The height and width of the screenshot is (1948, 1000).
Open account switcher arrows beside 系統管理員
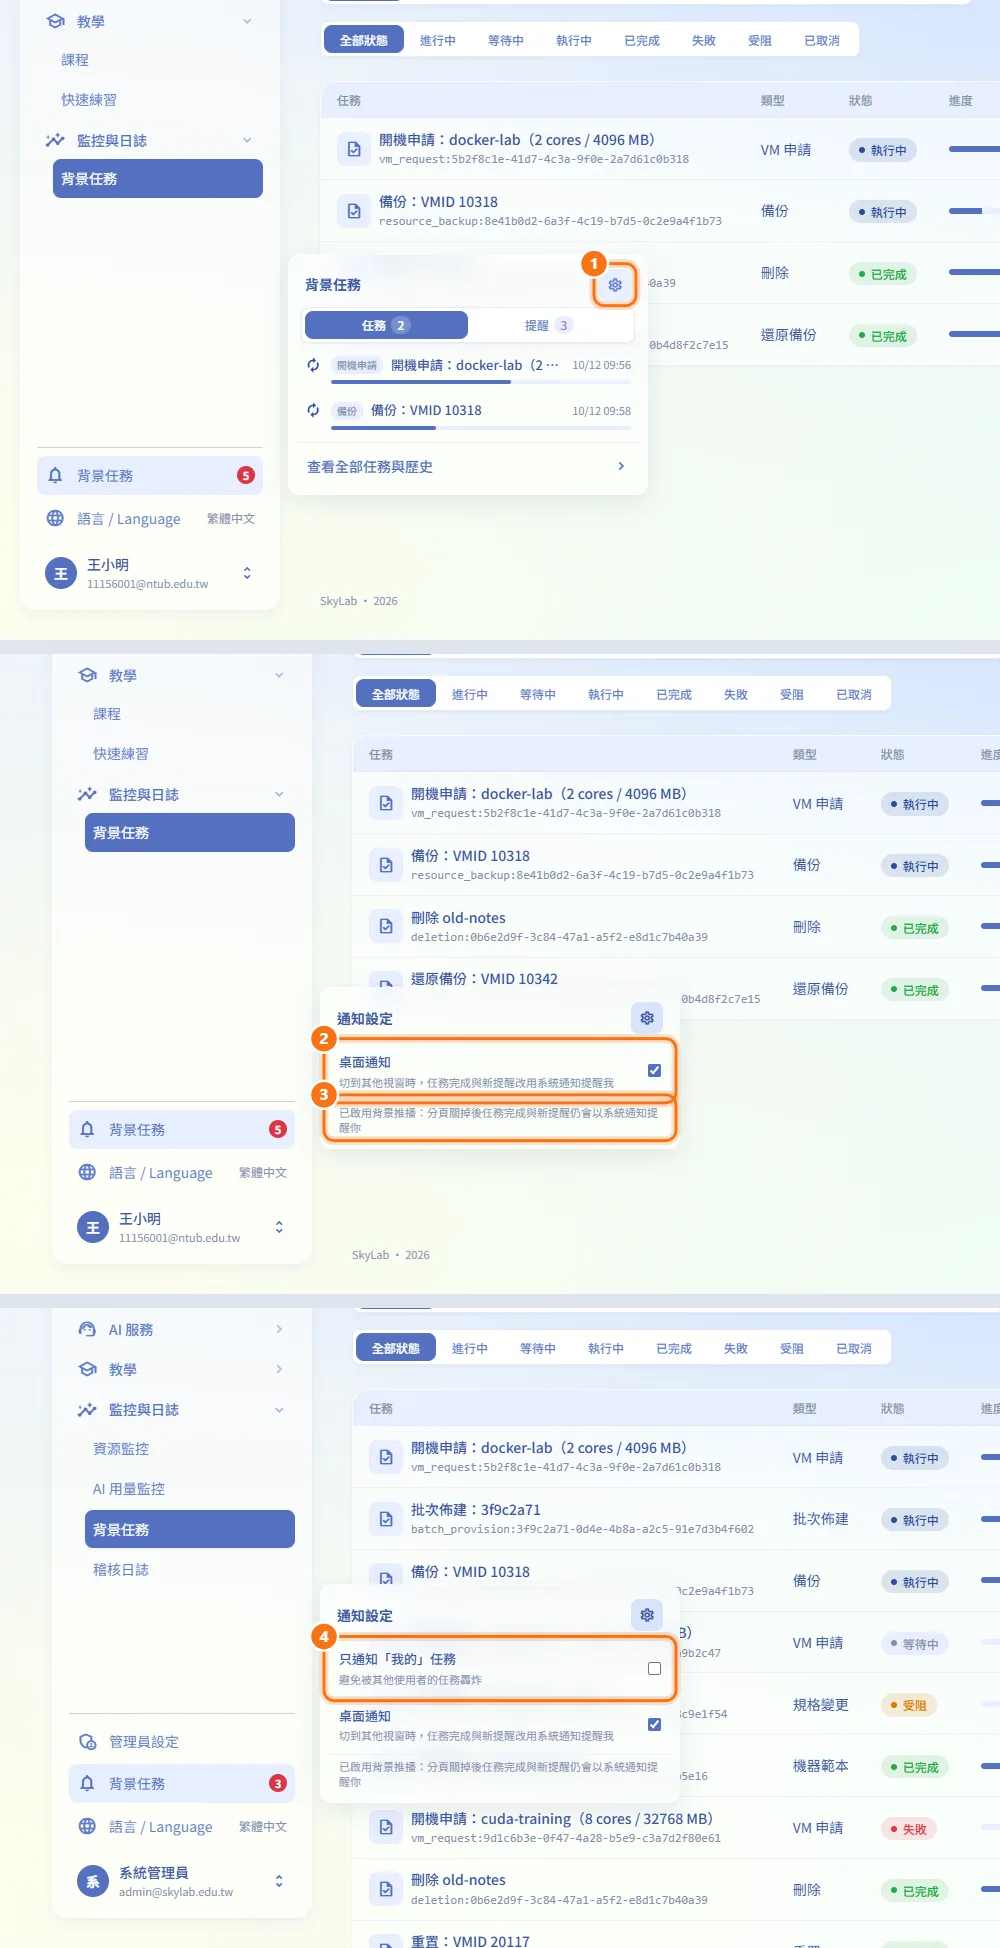(279, 1881)
